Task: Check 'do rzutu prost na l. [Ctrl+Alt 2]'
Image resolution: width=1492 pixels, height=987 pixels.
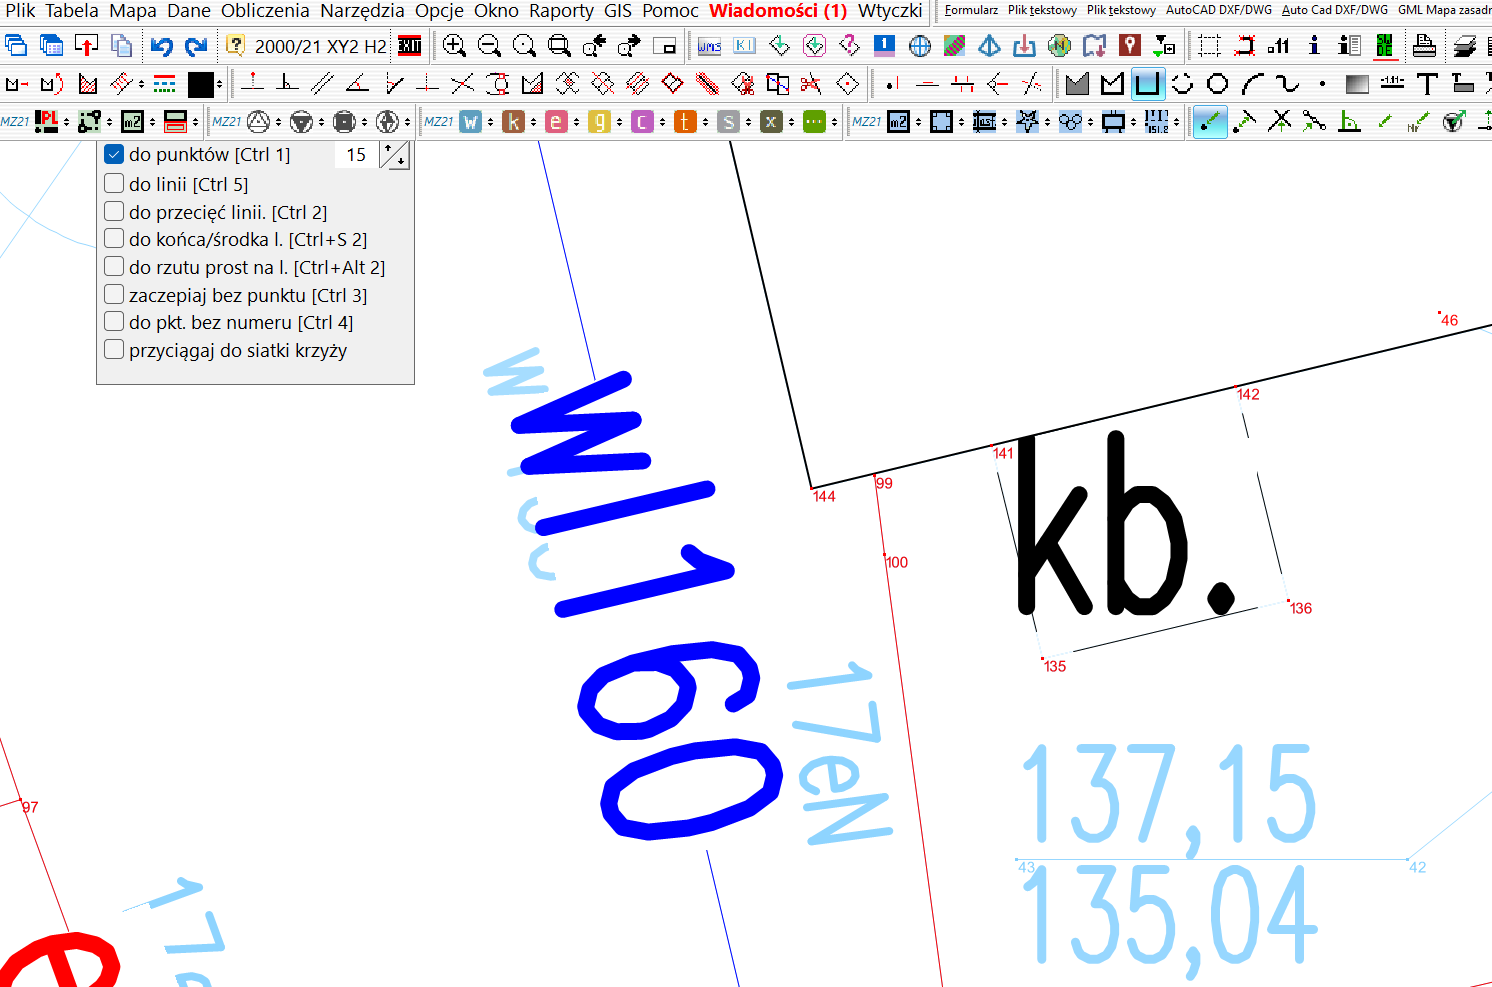Action: 114,267
